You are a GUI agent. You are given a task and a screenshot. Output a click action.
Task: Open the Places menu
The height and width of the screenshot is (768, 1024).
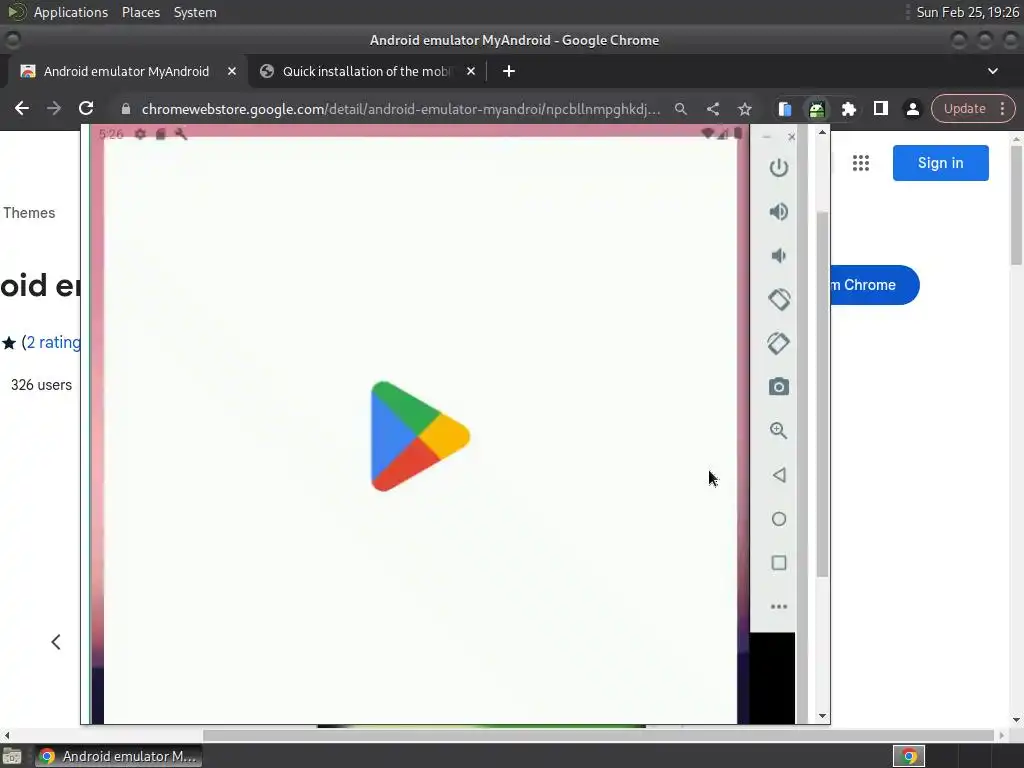click(x=141, y=12)
